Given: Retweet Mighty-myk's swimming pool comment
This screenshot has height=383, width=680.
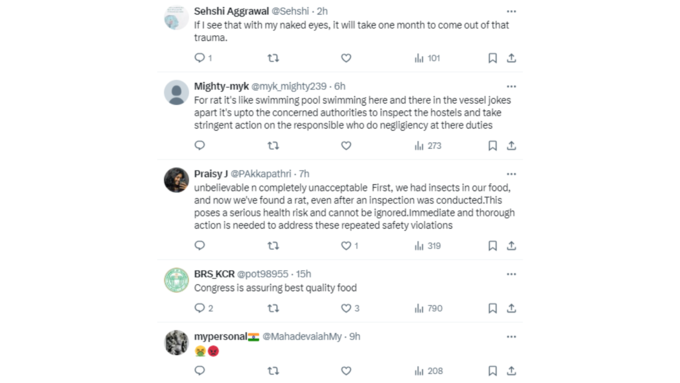Looking at the screenshot, I should pyautogui.click(x=273, y=145).
